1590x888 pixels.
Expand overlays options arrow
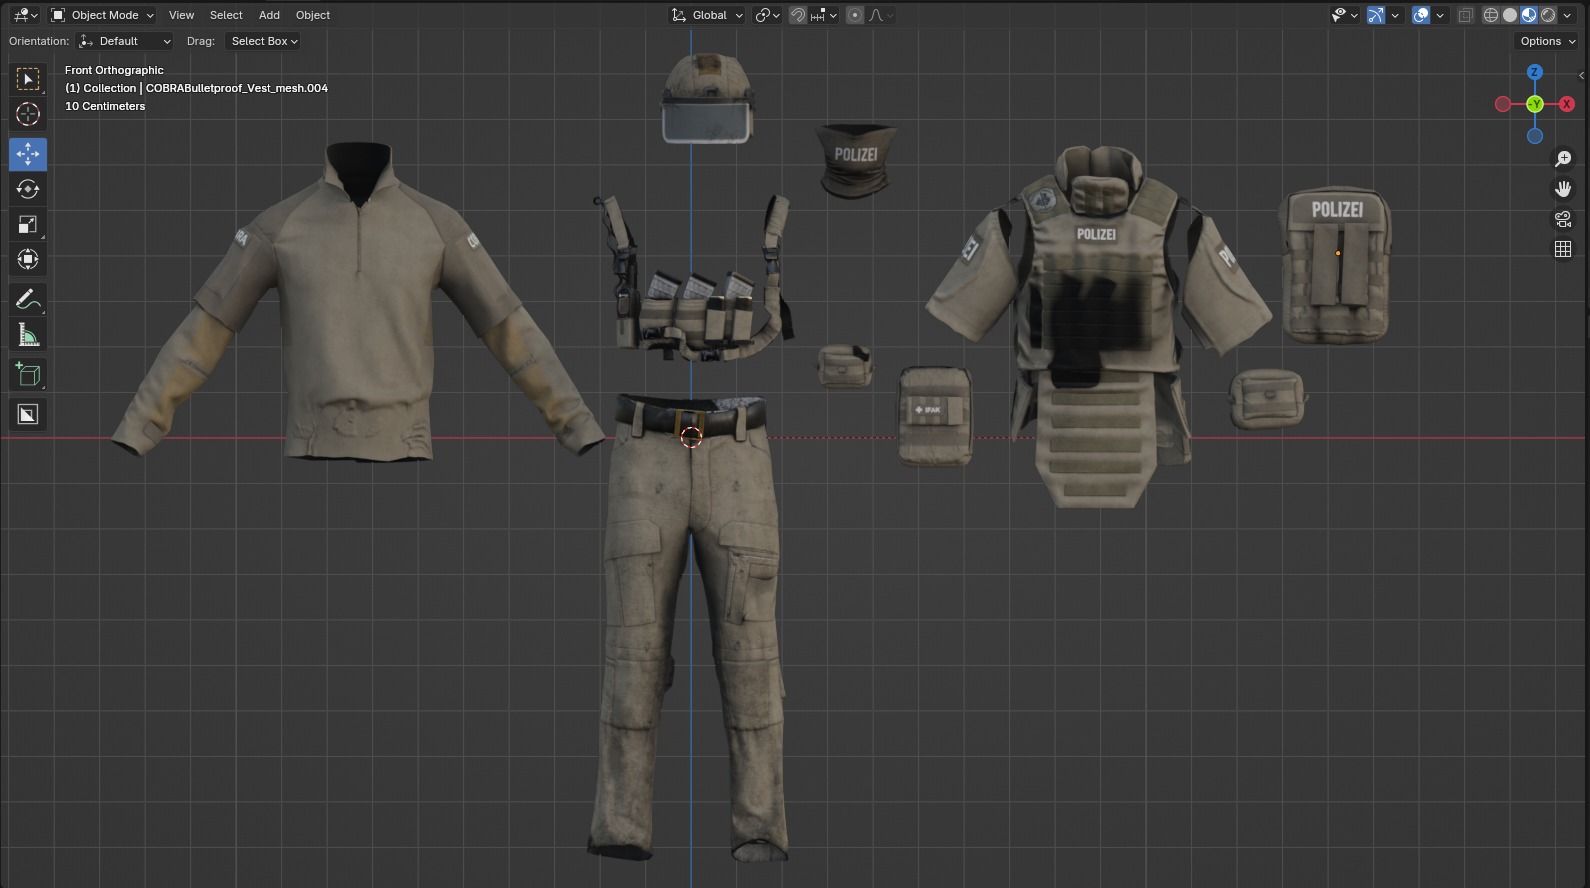click(x=1440, y=15)
